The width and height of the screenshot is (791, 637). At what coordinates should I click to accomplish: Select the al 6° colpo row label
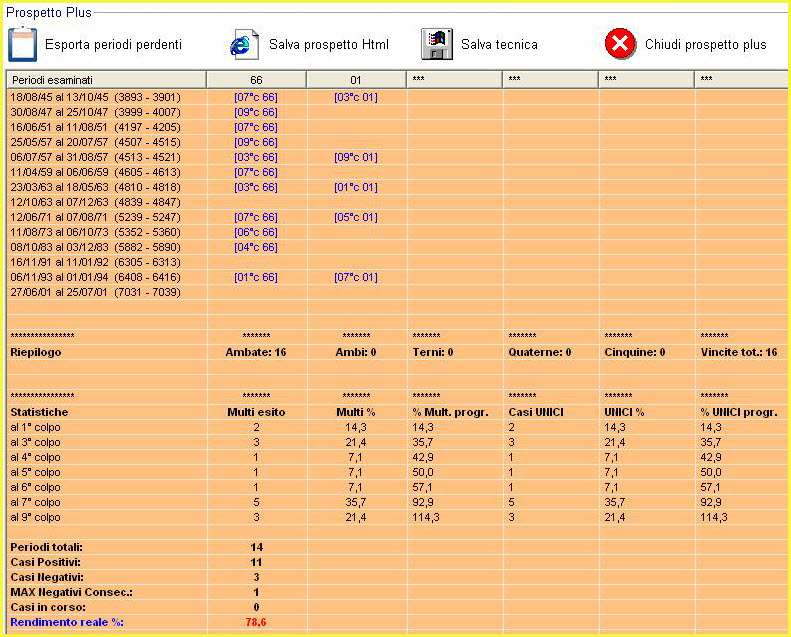coord(35,487)
